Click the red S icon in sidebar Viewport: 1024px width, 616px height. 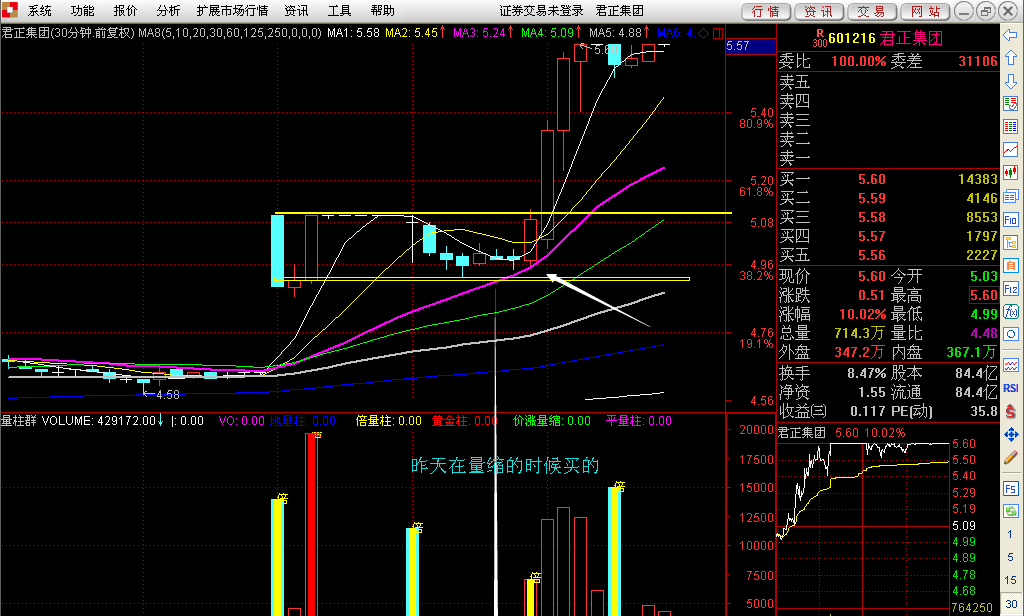coord(1010,411)
